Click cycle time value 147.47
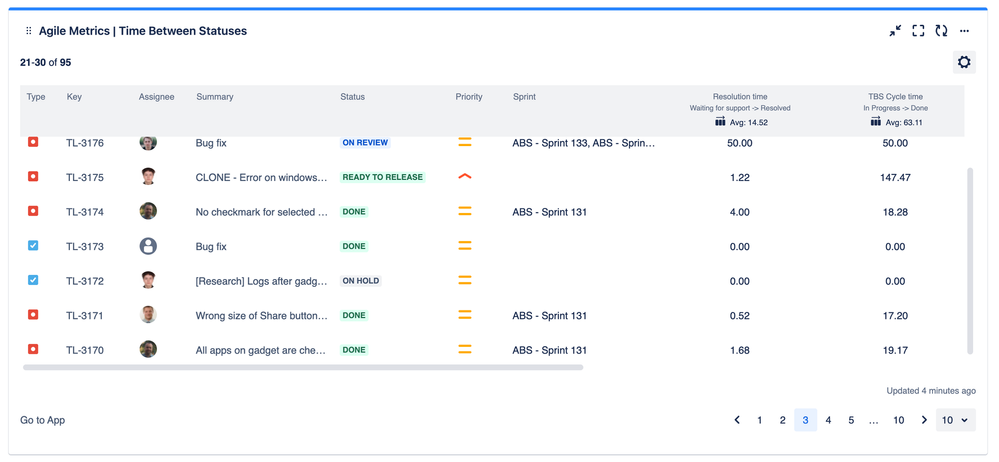999x462 pixels. [895, 177]
